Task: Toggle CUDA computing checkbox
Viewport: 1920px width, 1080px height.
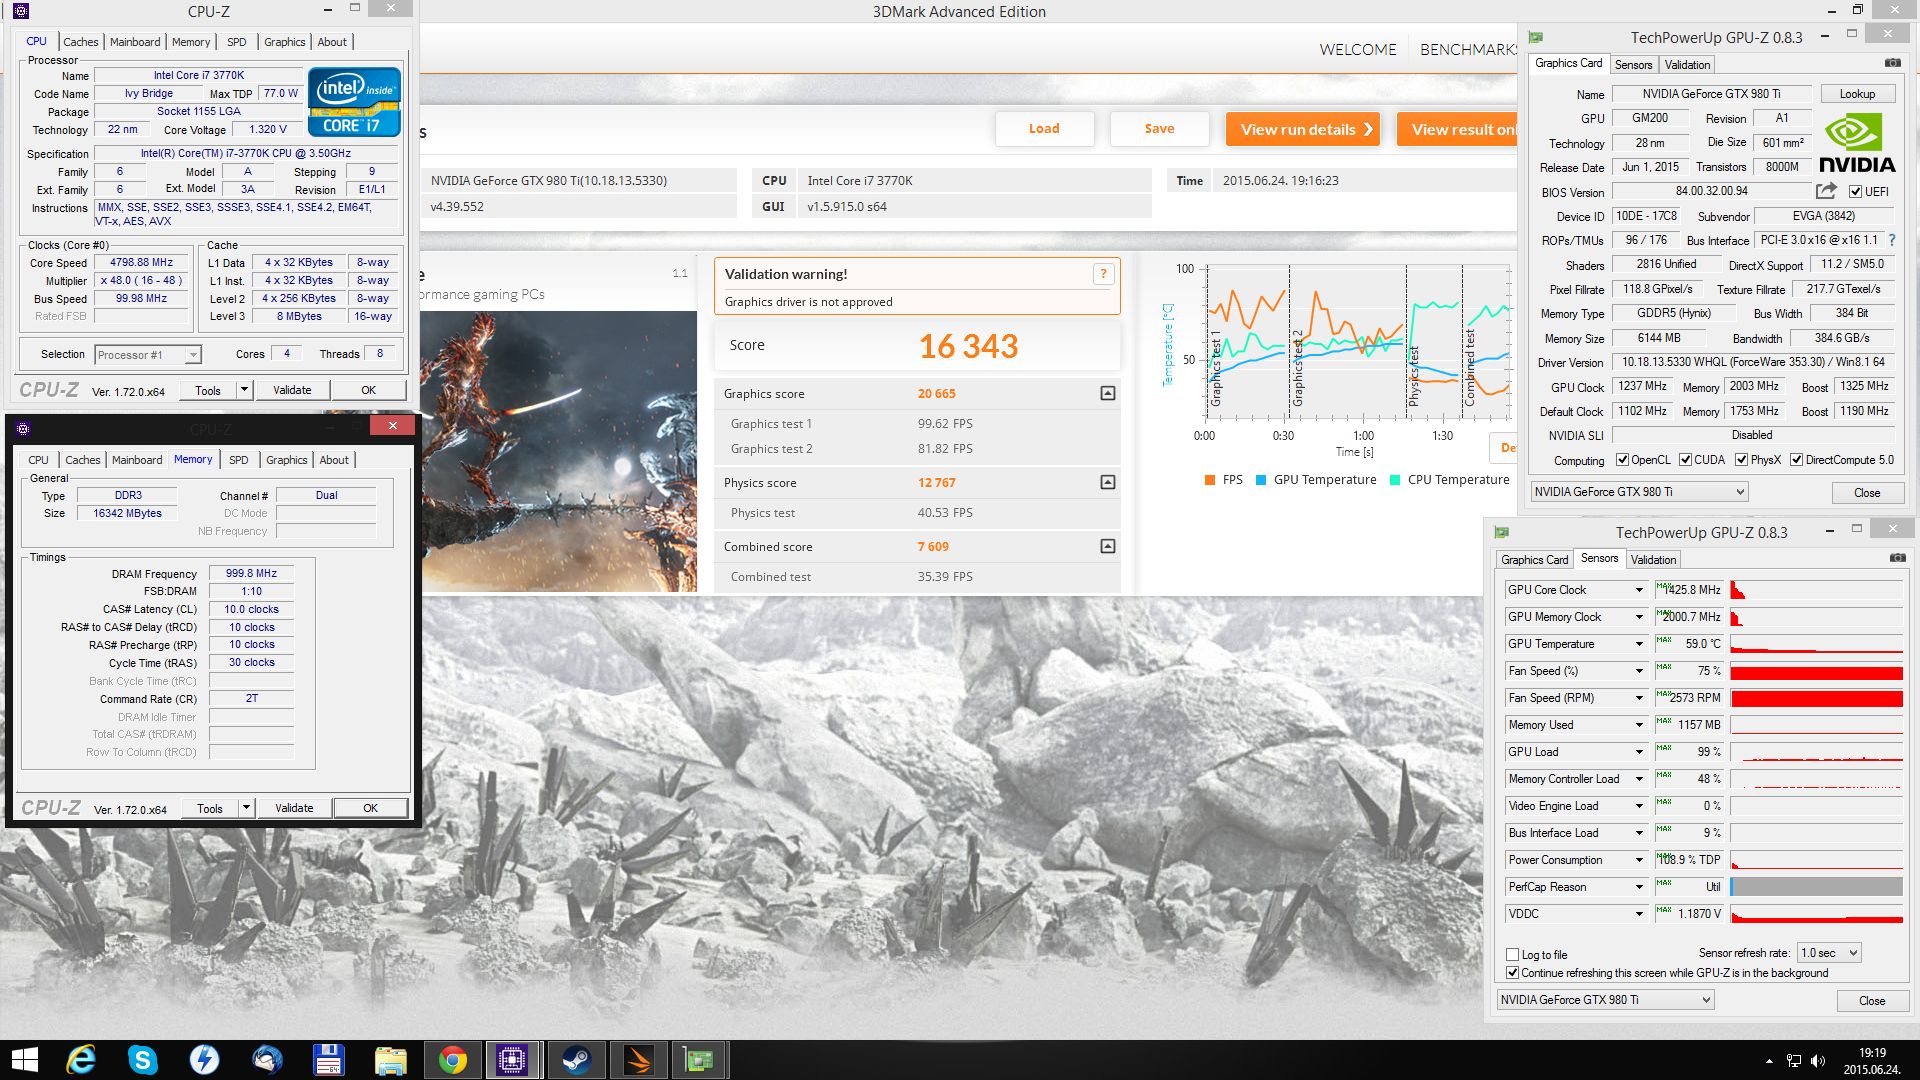Action: [1685, 460]
